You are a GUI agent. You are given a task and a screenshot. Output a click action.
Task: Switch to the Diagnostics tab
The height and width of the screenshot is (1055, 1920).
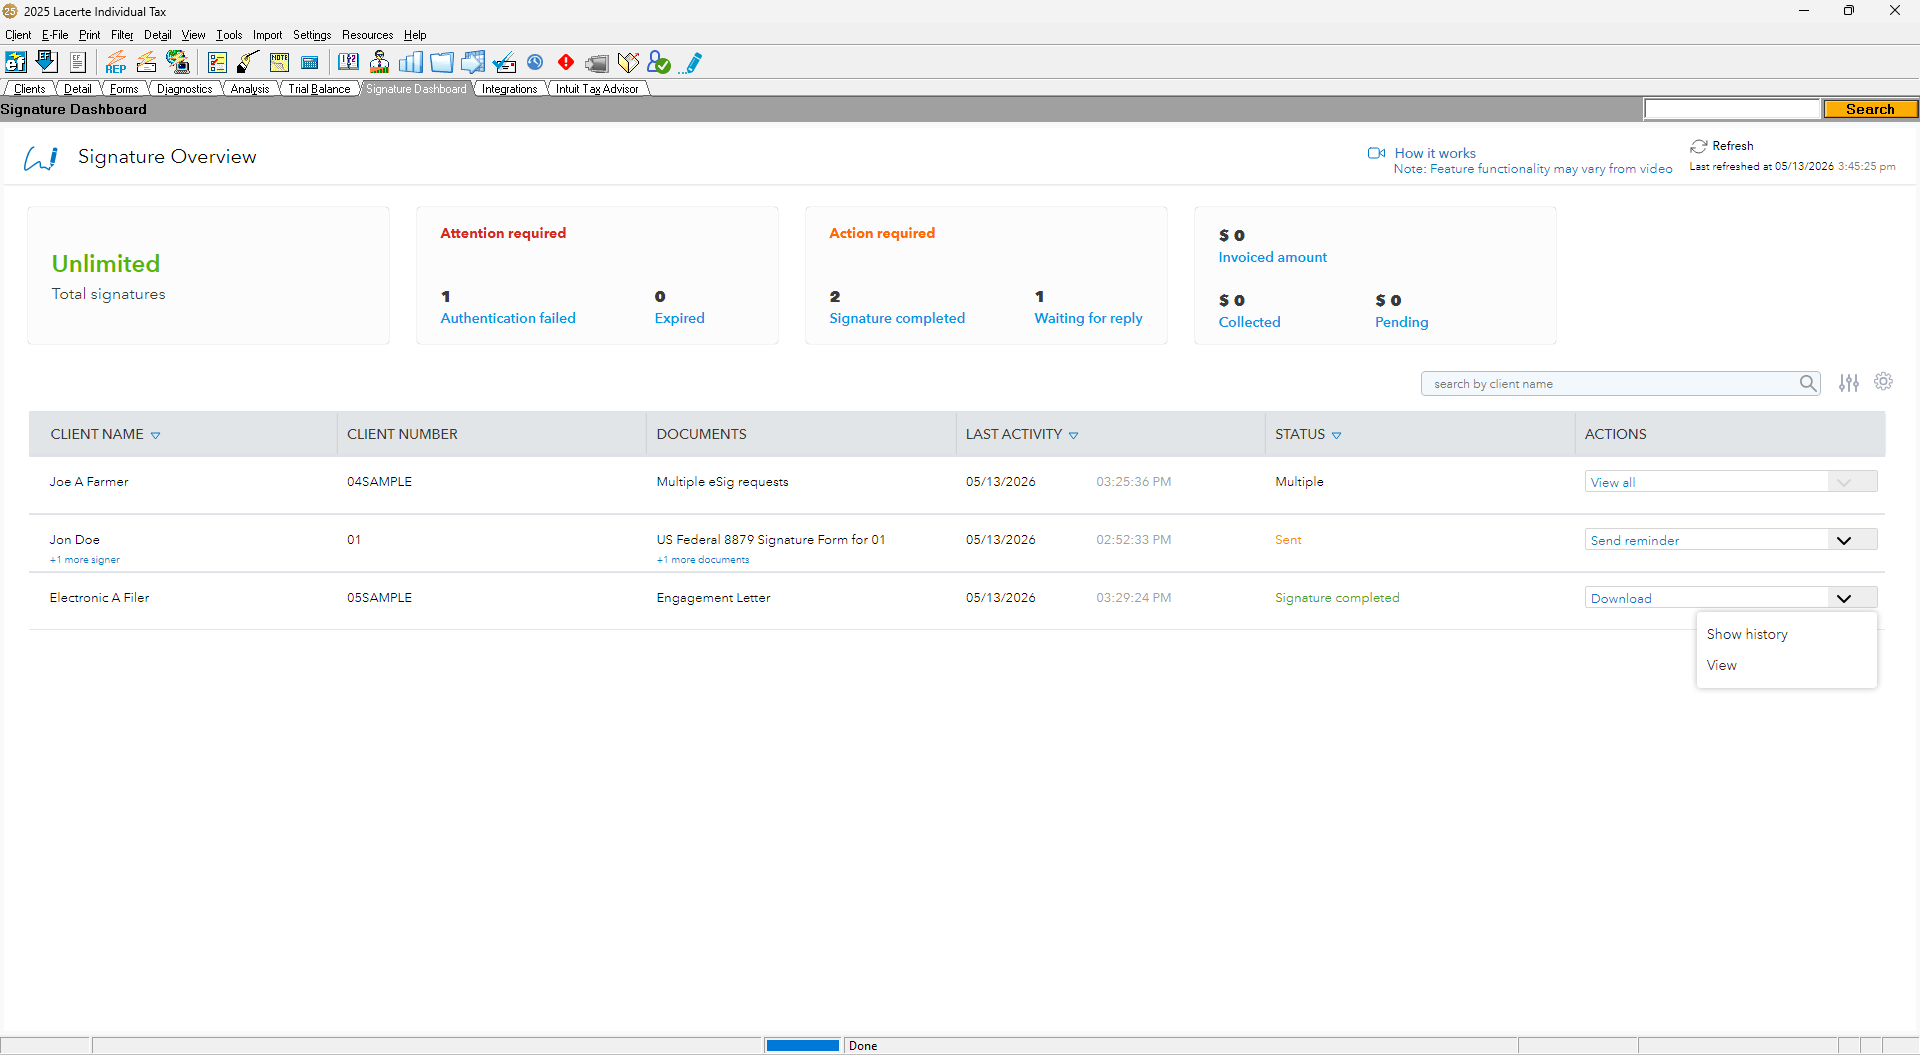184,89
